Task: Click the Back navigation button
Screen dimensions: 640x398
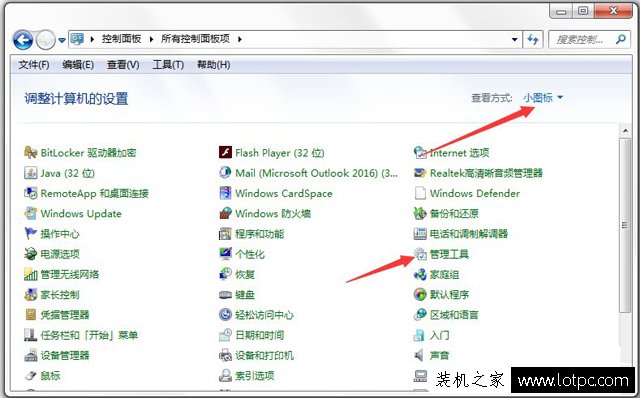Action: [23, 40]
